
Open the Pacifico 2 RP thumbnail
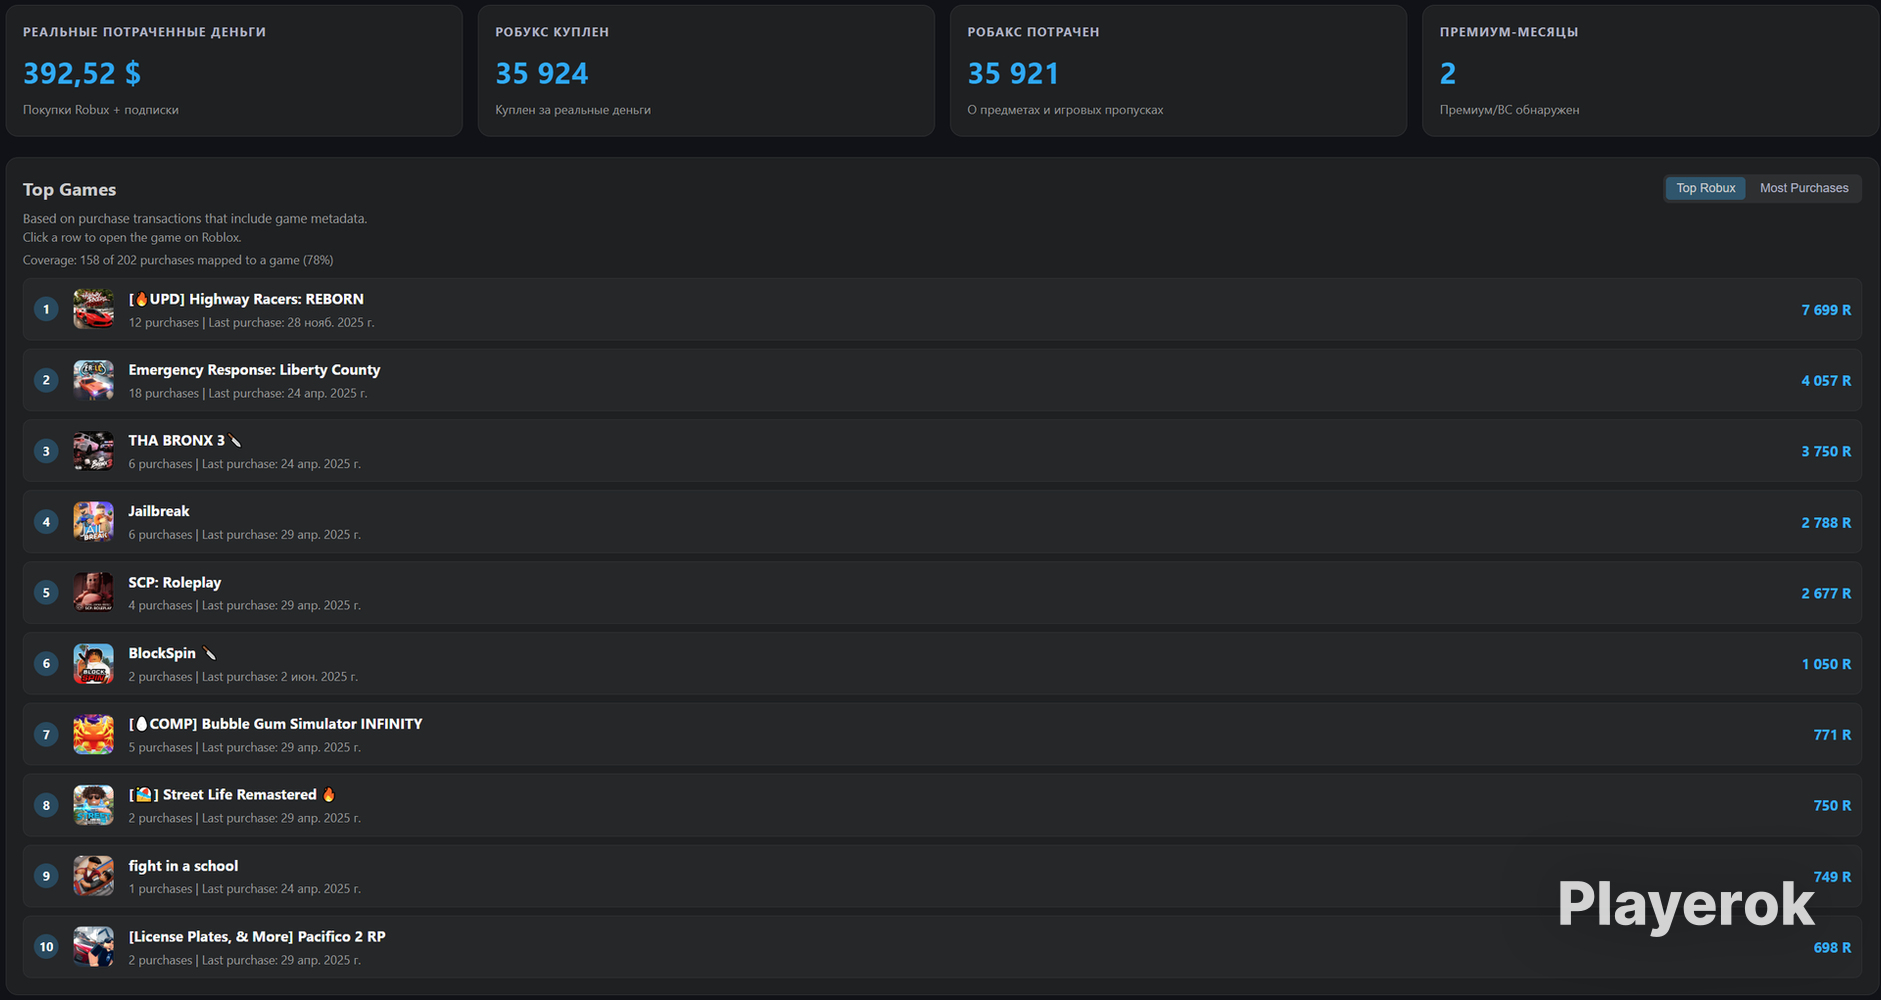point(93,947)
